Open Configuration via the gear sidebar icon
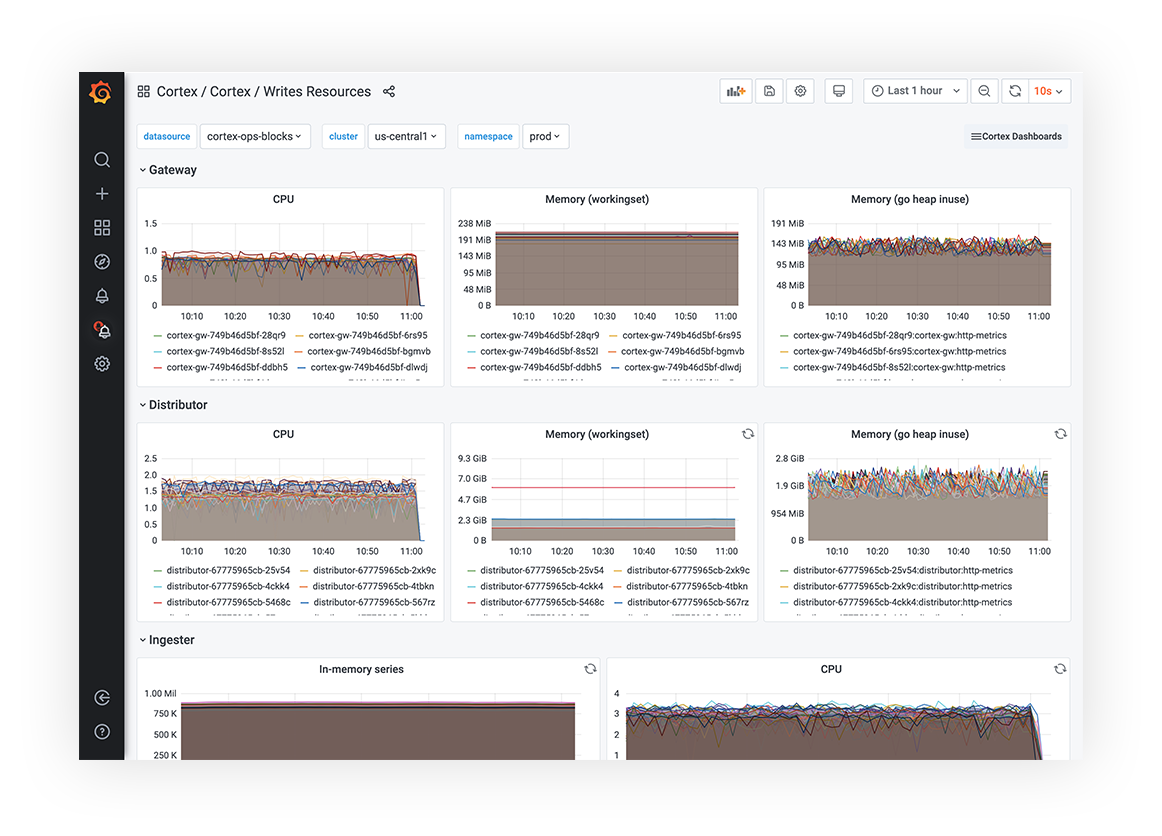This screenshot has width=1162, height=836. point(101,363)
